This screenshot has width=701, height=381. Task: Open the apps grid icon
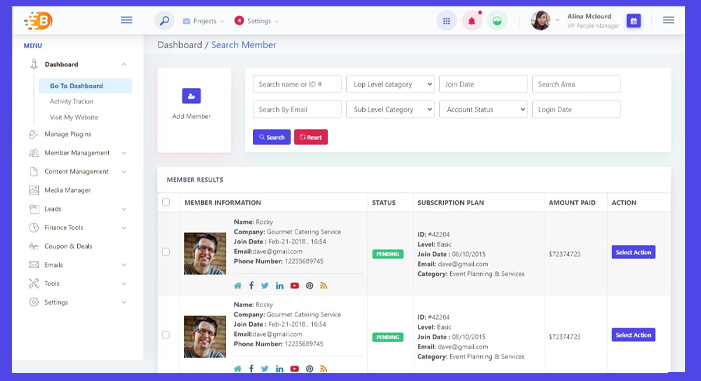click(x=446, y=21)
